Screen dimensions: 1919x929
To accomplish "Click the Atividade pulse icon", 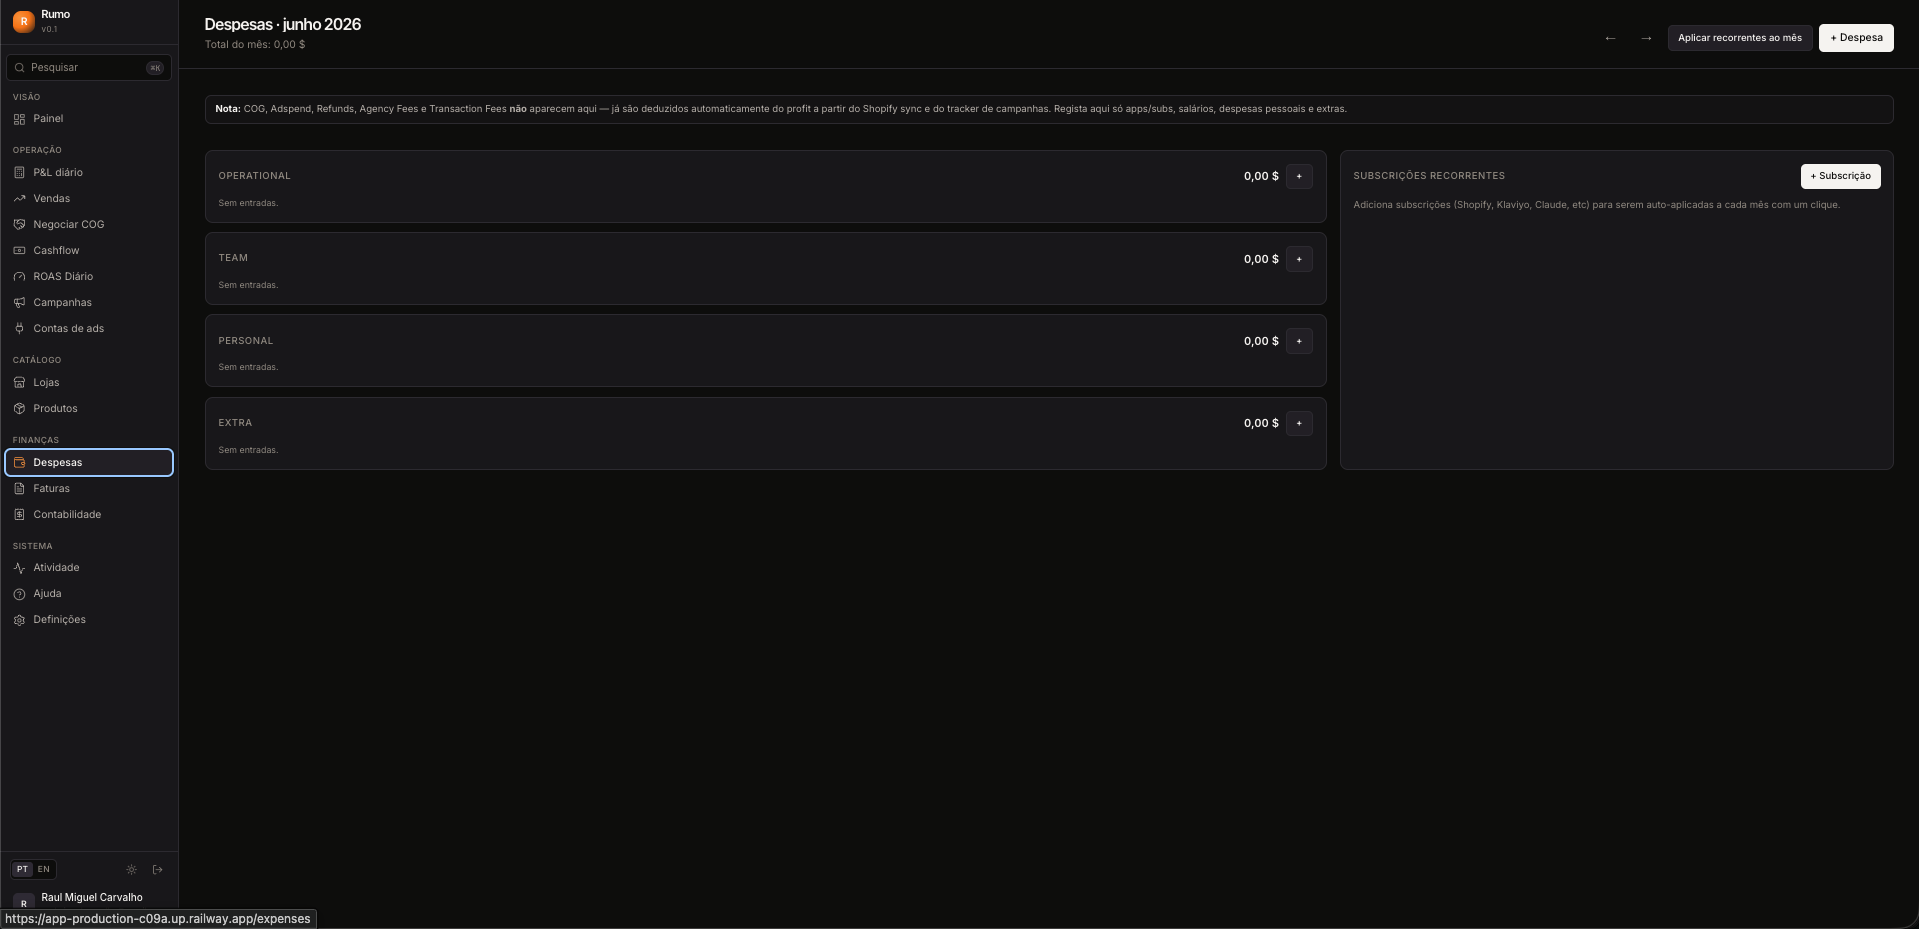I will click(x=19, y=568).
